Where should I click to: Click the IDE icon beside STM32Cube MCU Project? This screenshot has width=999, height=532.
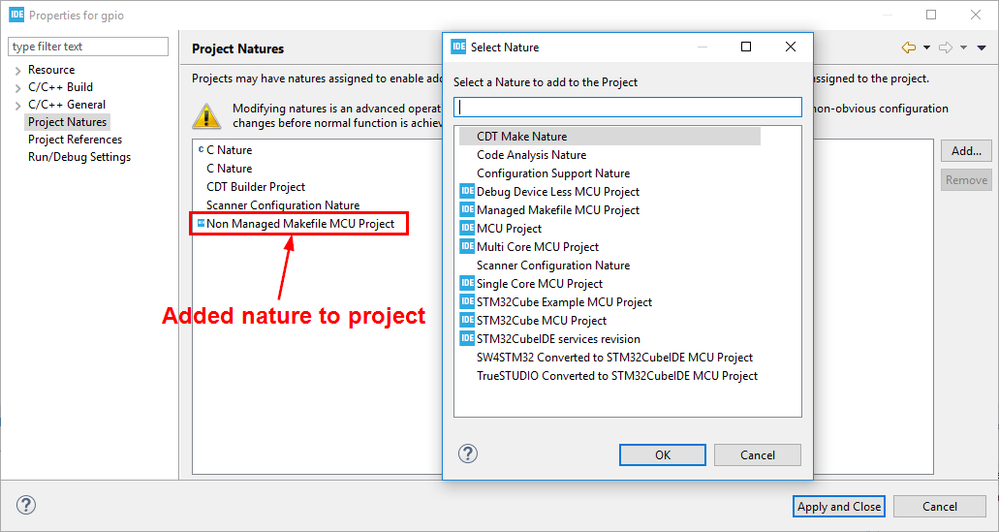pyautogui.click(x=467, y=320)
